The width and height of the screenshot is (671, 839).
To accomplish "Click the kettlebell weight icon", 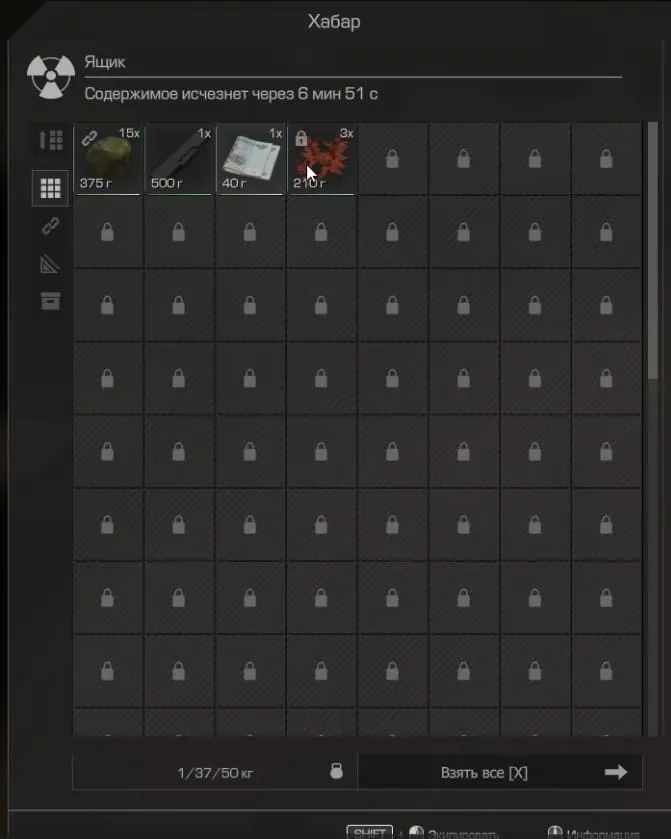I will (337, 771).
